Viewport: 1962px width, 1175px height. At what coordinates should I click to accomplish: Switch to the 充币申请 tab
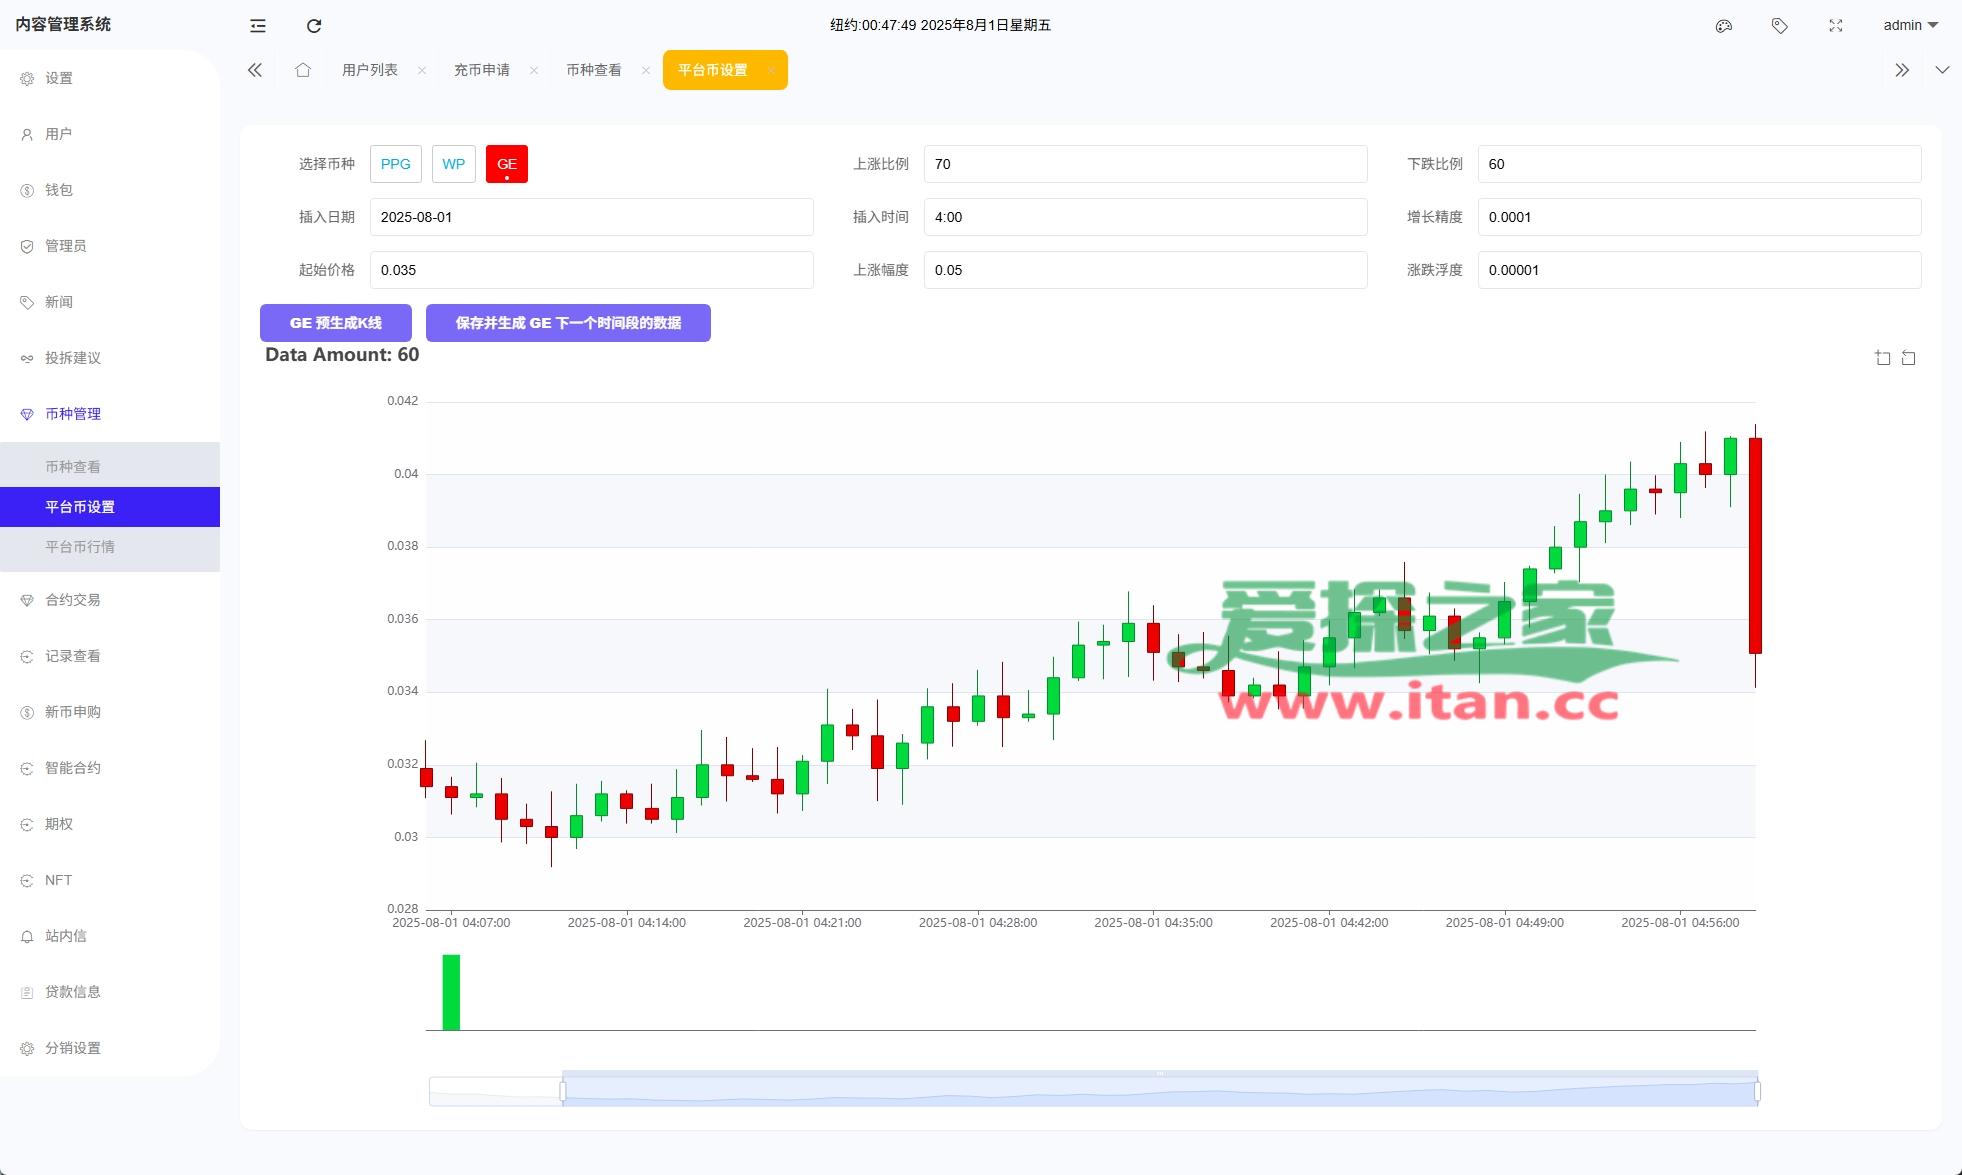point(481,70)
